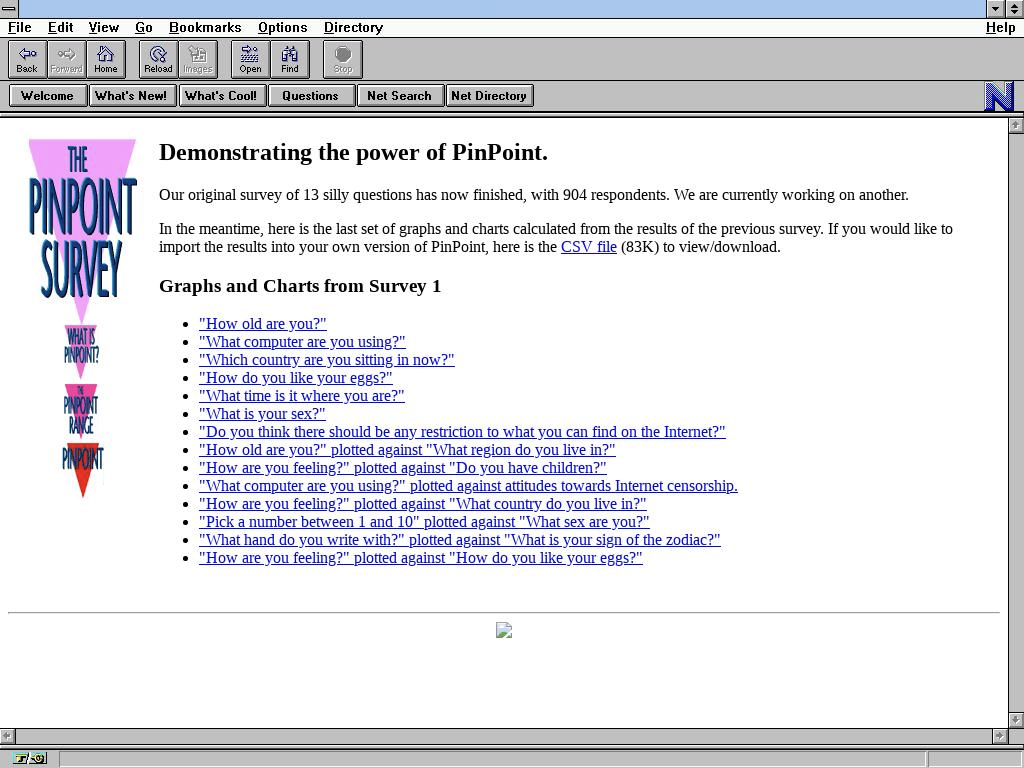The image size is (1024, 768).
Task: Open the Options menu
Action: coord(282,27)
